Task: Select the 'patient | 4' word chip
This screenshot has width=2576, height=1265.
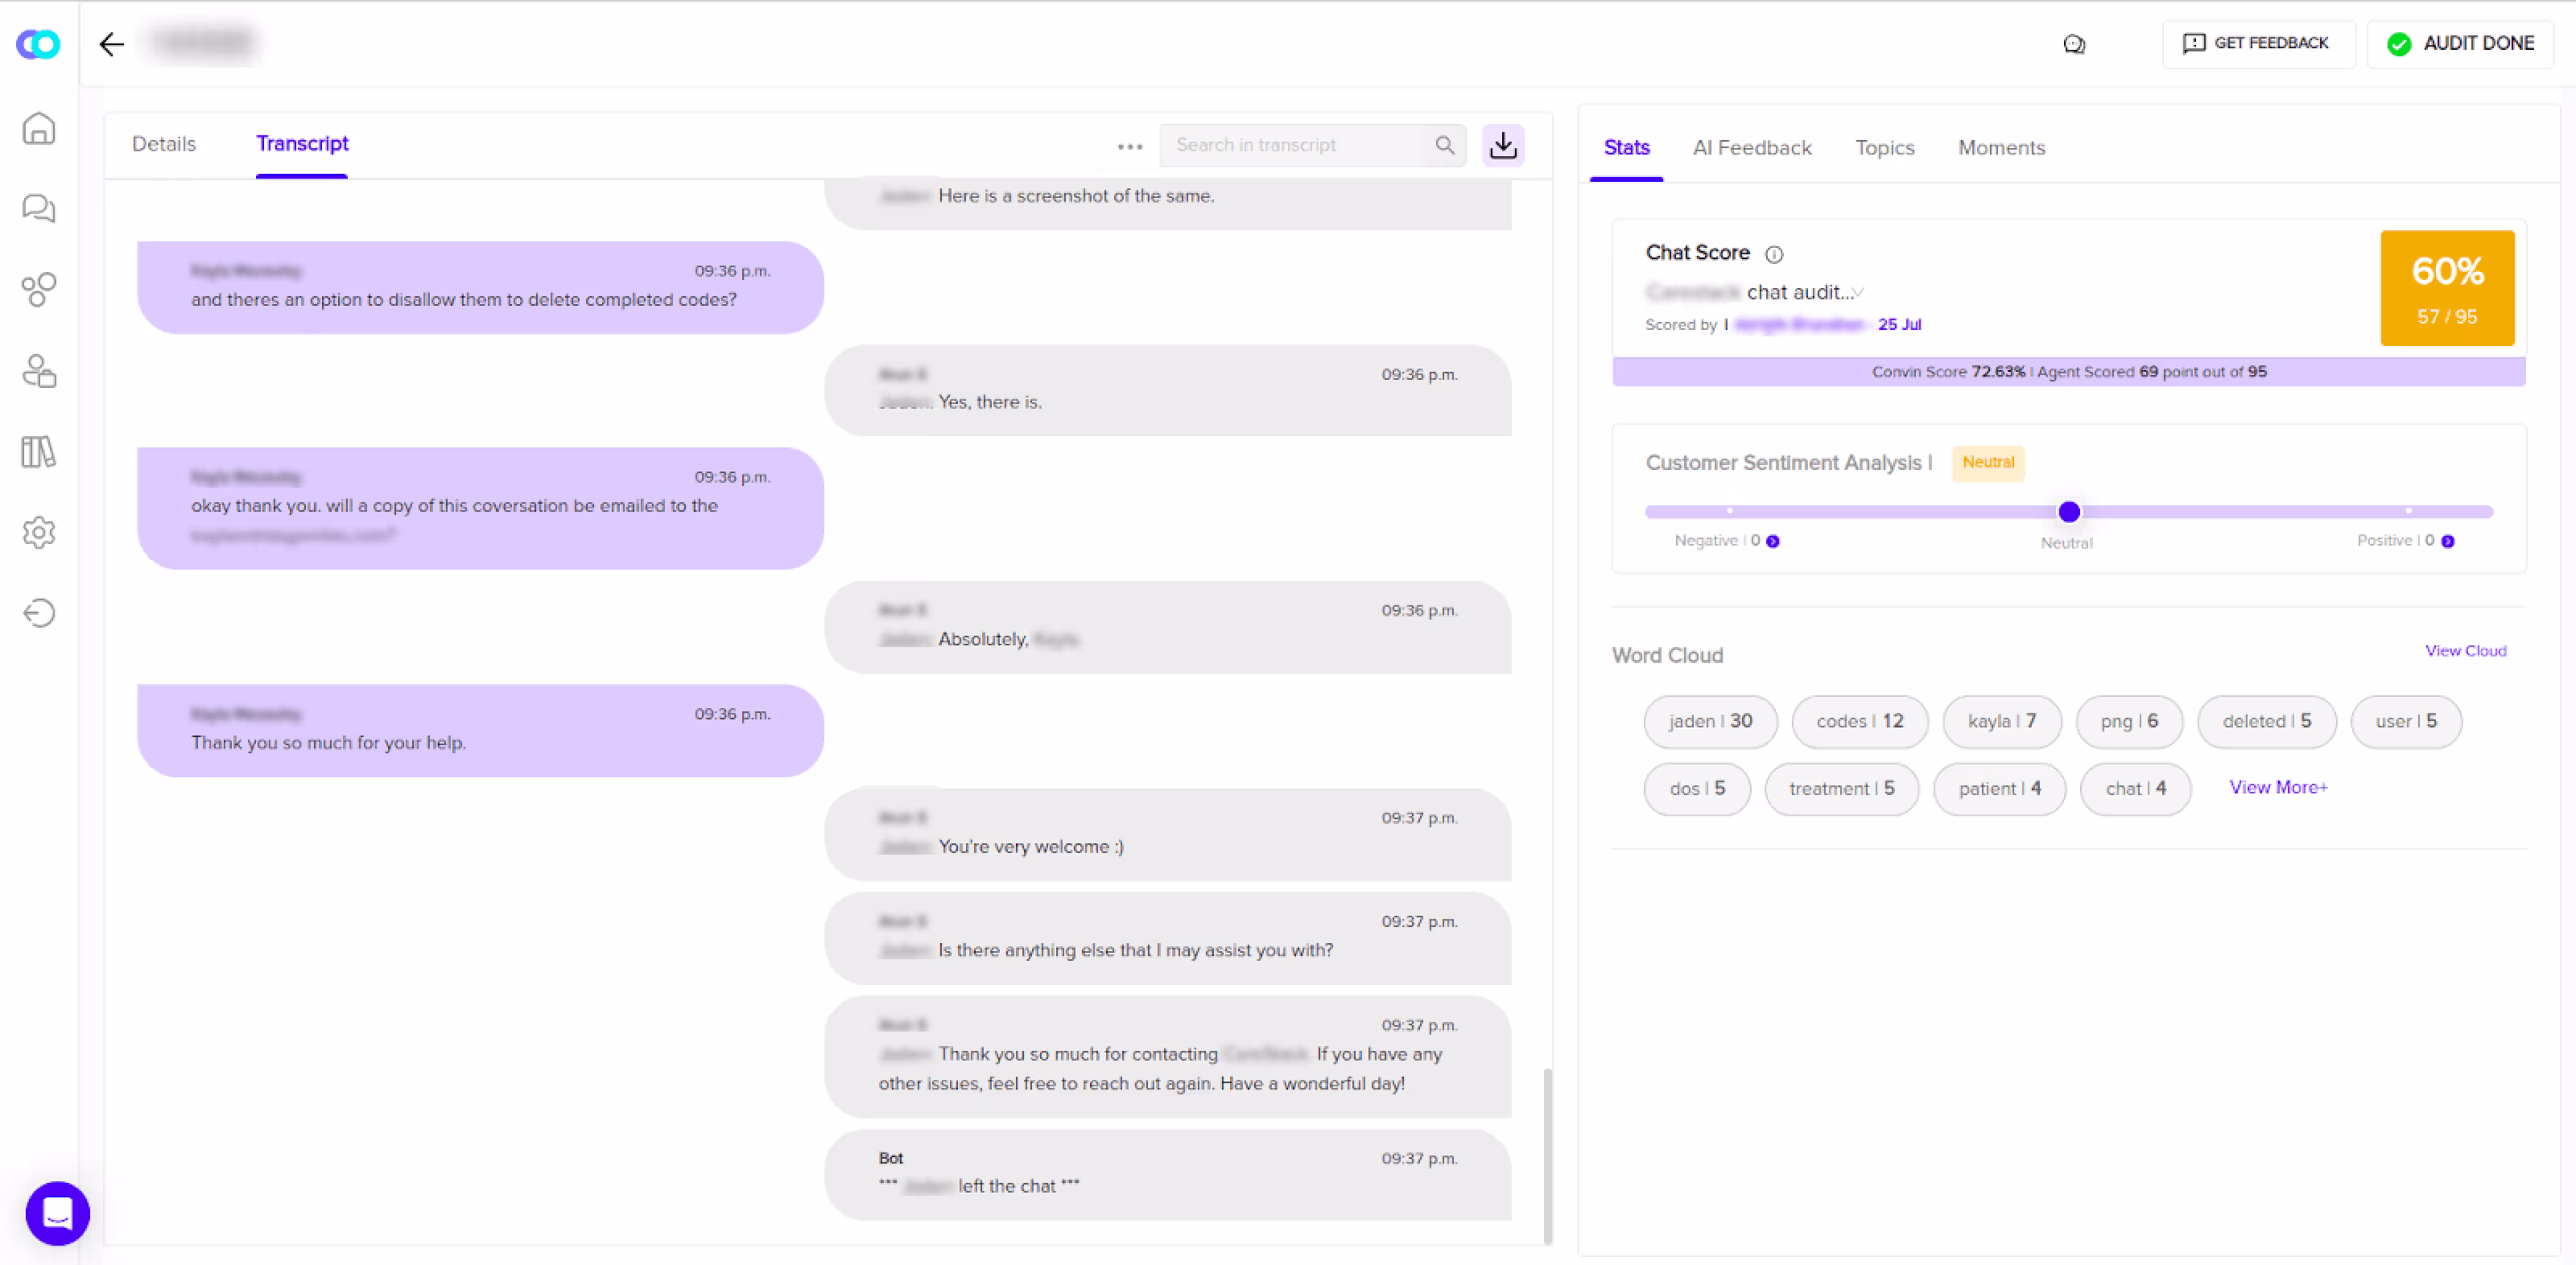Action: click(1999, 789)
